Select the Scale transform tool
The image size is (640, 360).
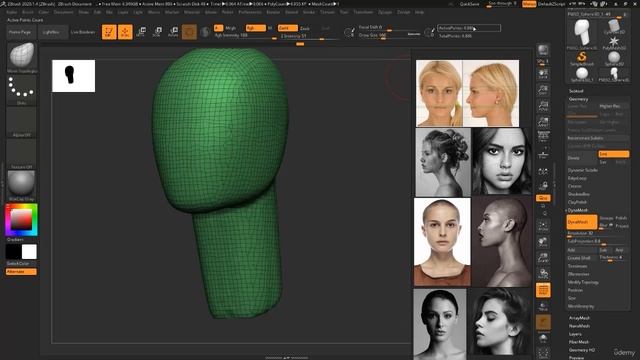[x=157, y=32]
